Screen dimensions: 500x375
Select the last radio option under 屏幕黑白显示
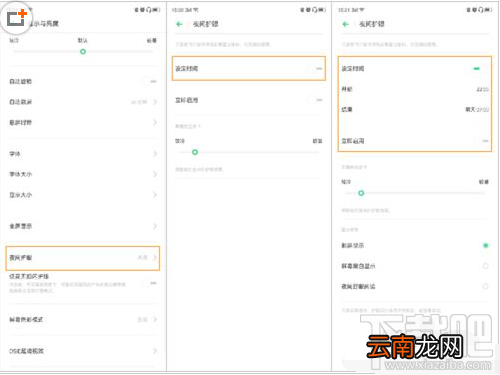(x=485, y=286)
